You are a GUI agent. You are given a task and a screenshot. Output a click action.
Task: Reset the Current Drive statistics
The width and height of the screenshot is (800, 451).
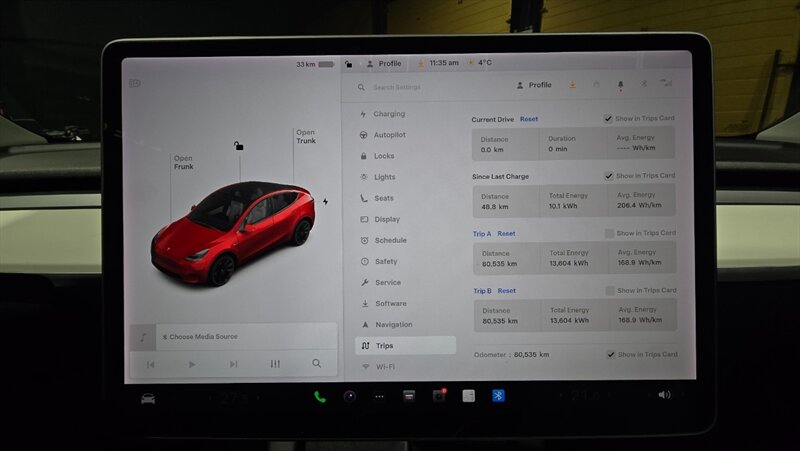click(528, 119)
